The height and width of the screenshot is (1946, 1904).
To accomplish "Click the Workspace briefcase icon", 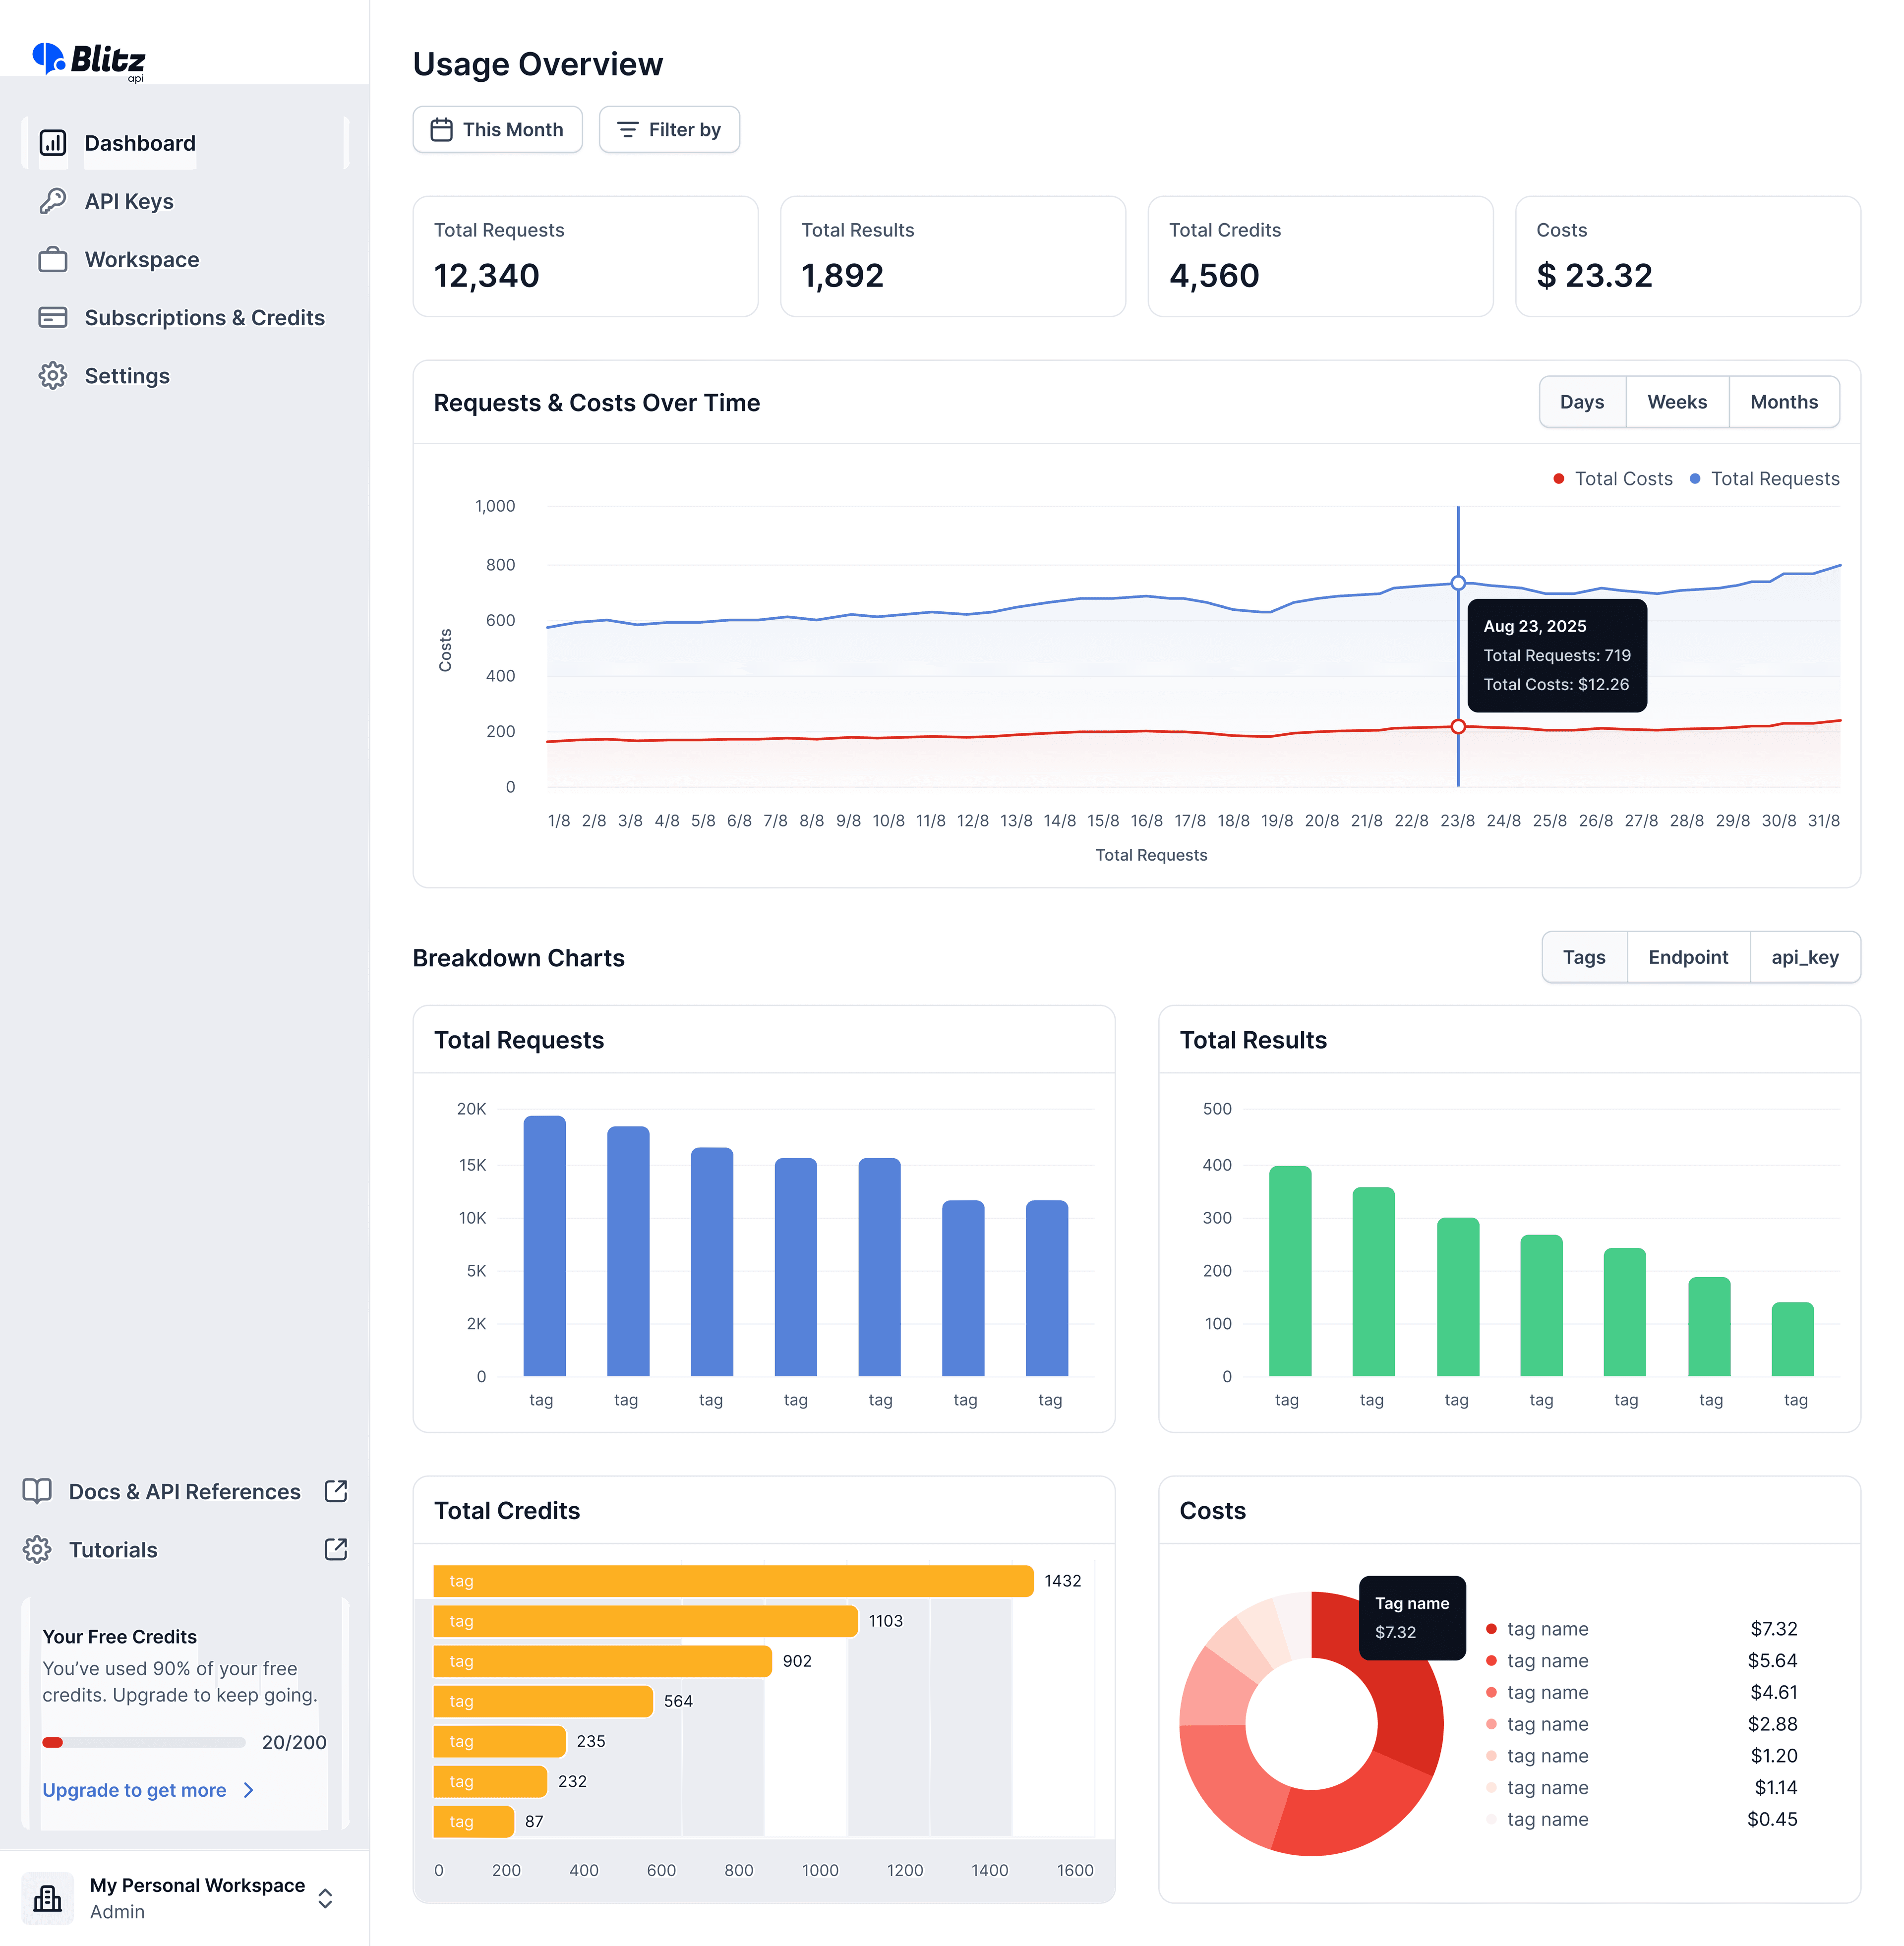I will pyautogui.click(x=53, y=260).
